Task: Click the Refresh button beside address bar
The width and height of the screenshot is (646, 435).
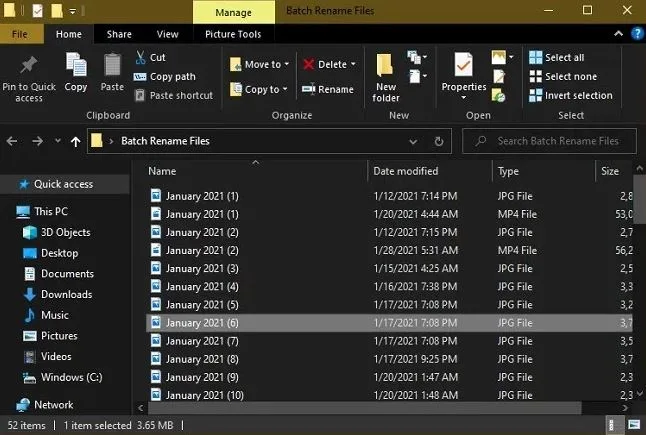Action: 439,141
